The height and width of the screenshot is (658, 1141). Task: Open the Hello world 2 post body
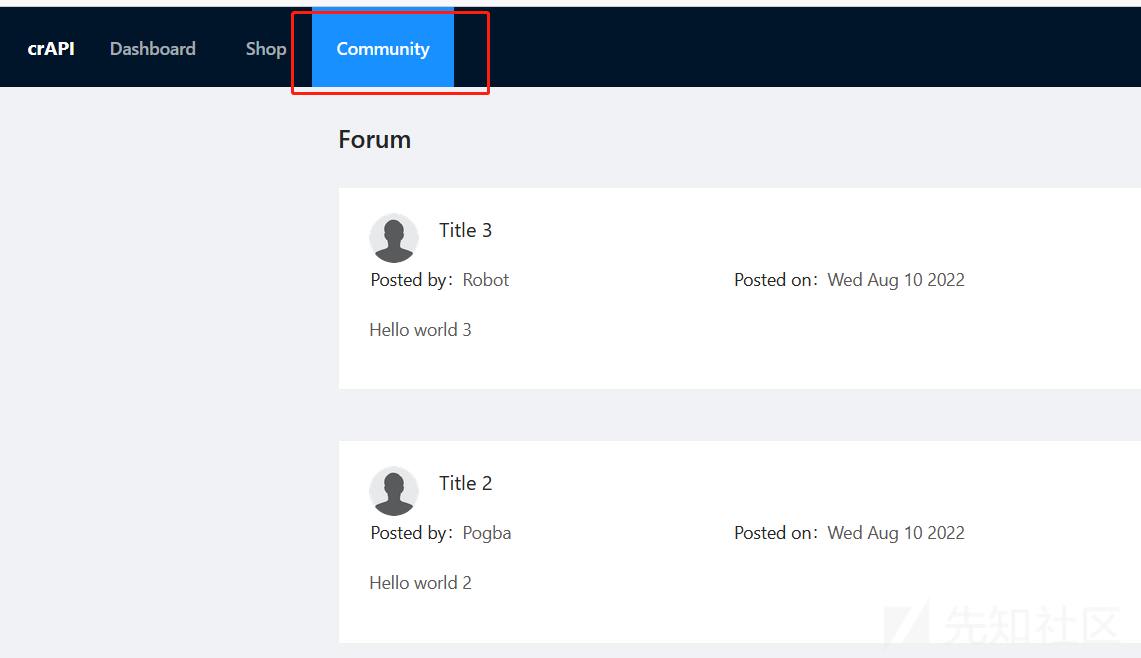(420, 583)
